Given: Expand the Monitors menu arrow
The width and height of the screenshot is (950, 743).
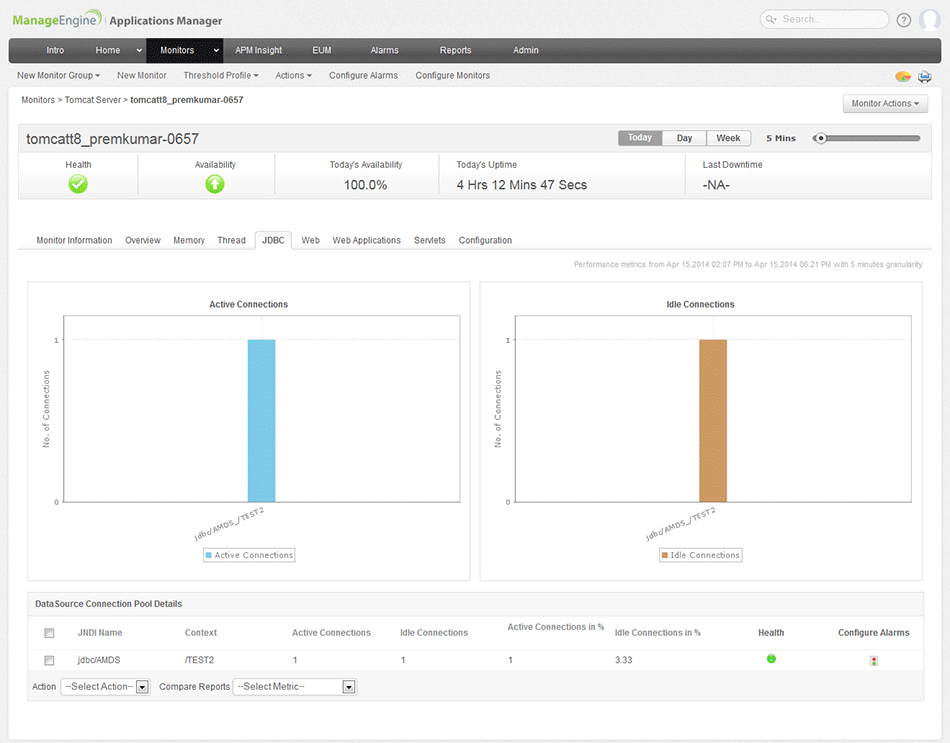Looking at the screenshot, I should point(216,50).
